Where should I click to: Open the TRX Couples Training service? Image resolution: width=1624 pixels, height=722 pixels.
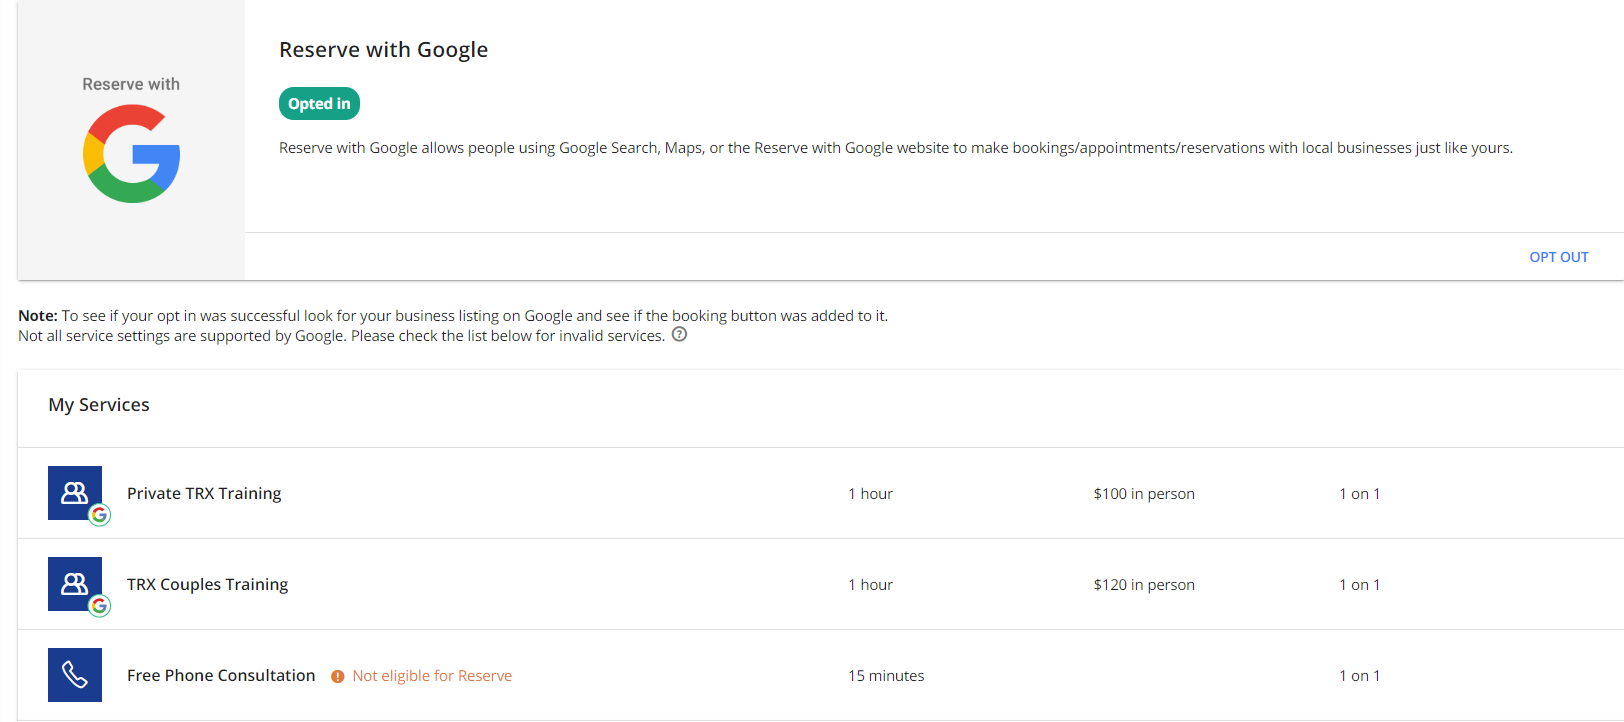207,584
